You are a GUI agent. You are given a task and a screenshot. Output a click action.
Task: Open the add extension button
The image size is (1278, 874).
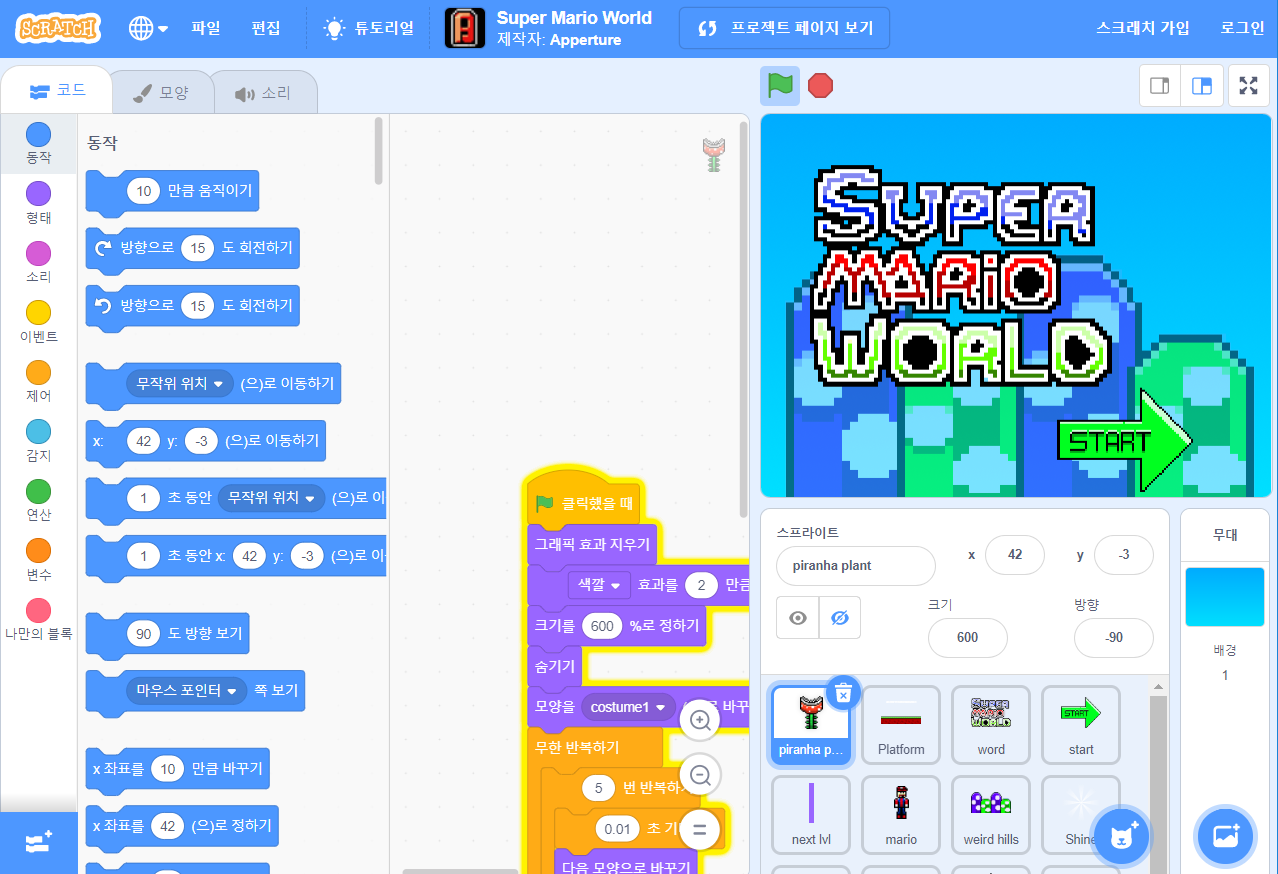tap(38, 842)
